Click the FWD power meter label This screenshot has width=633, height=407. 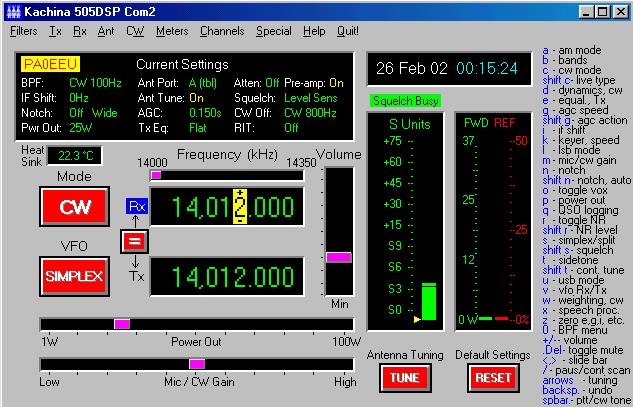point(476,123)
